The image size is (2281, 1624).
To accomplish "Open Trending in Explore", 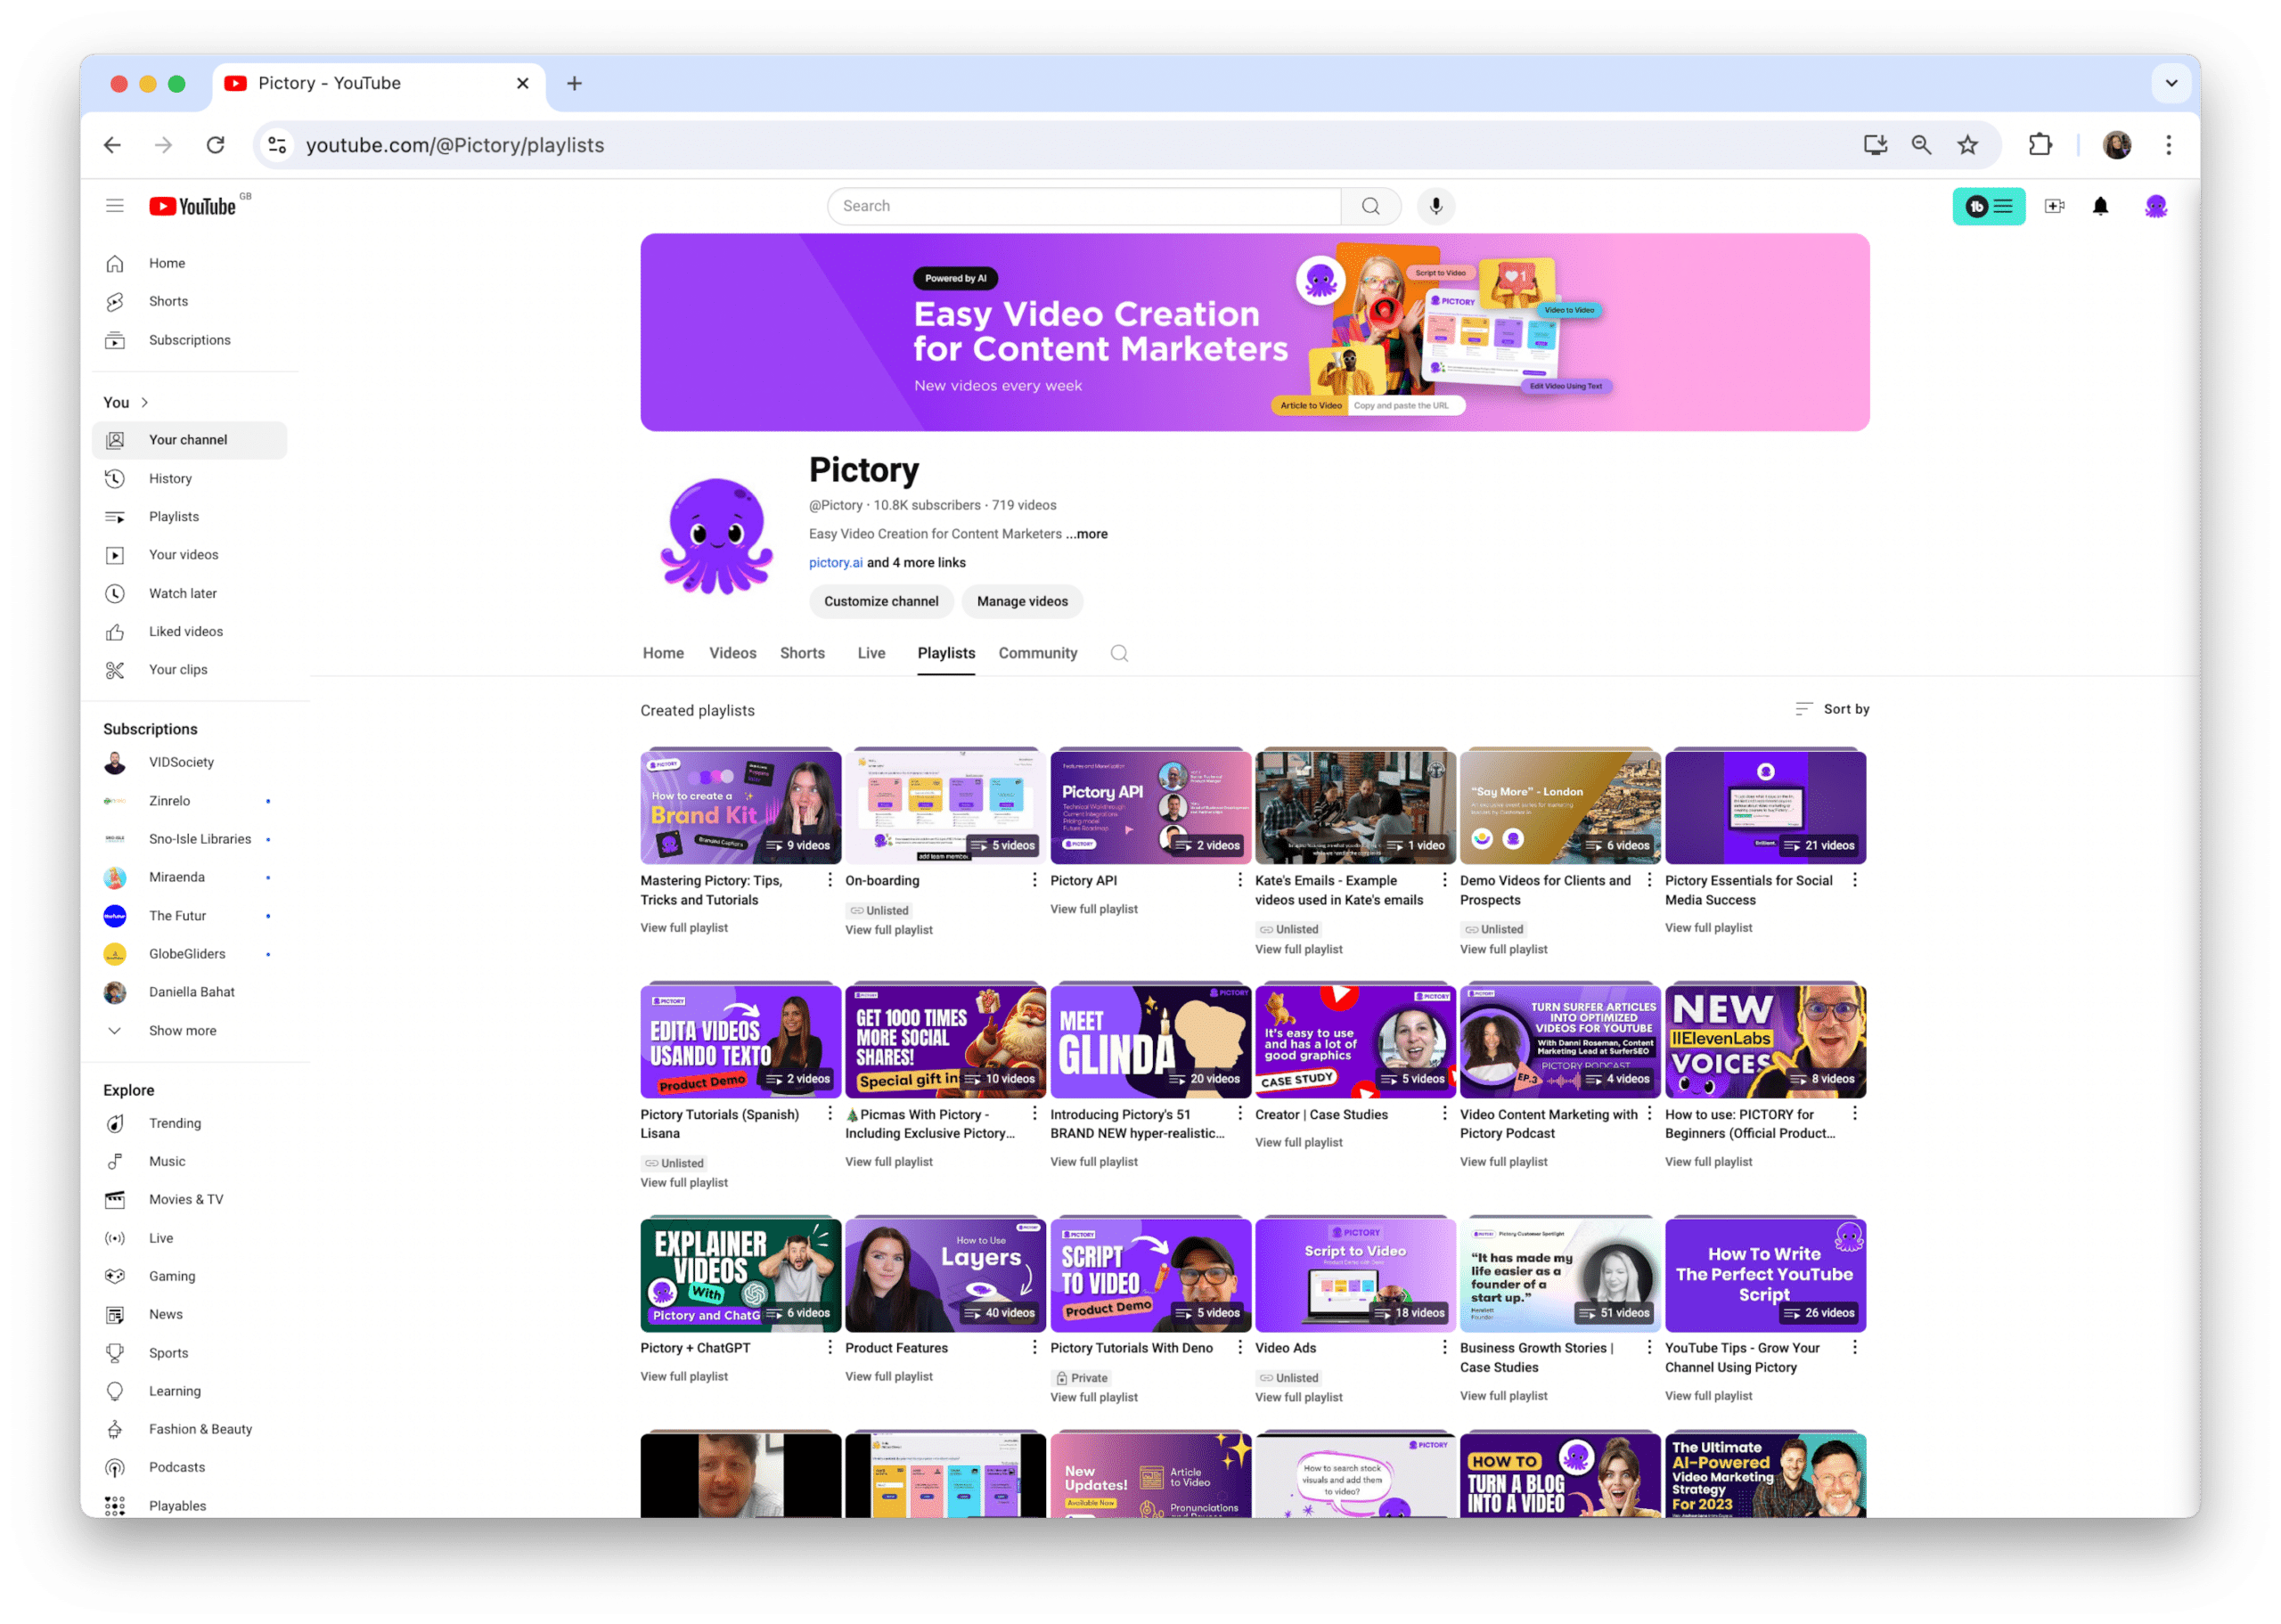I will click(190, 1123).
